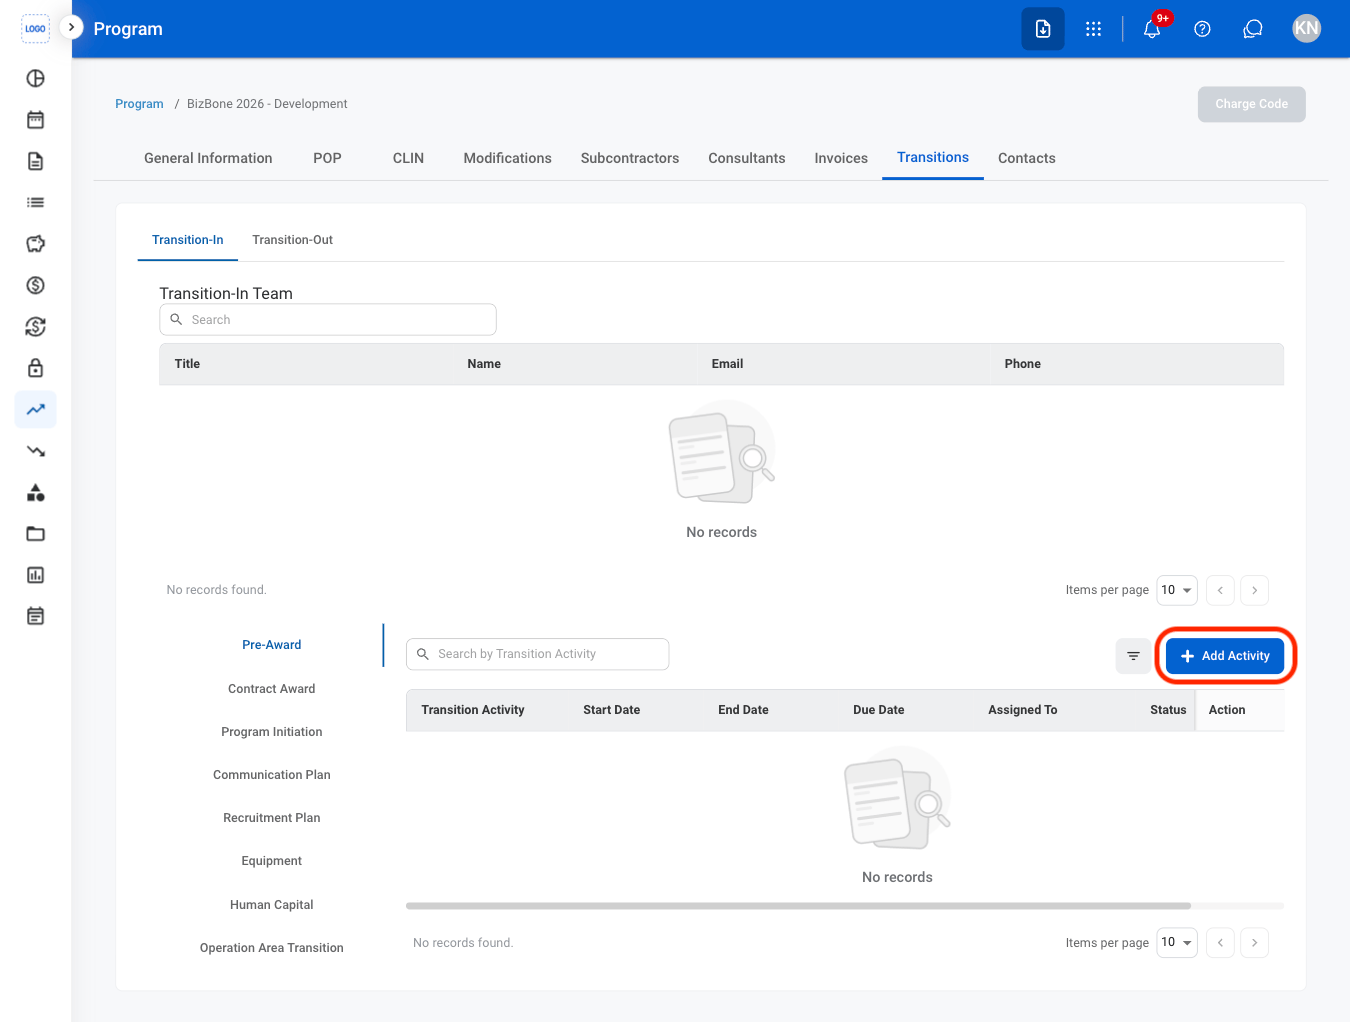Open the KN user avatar menu

click(x=1306, y=29)
